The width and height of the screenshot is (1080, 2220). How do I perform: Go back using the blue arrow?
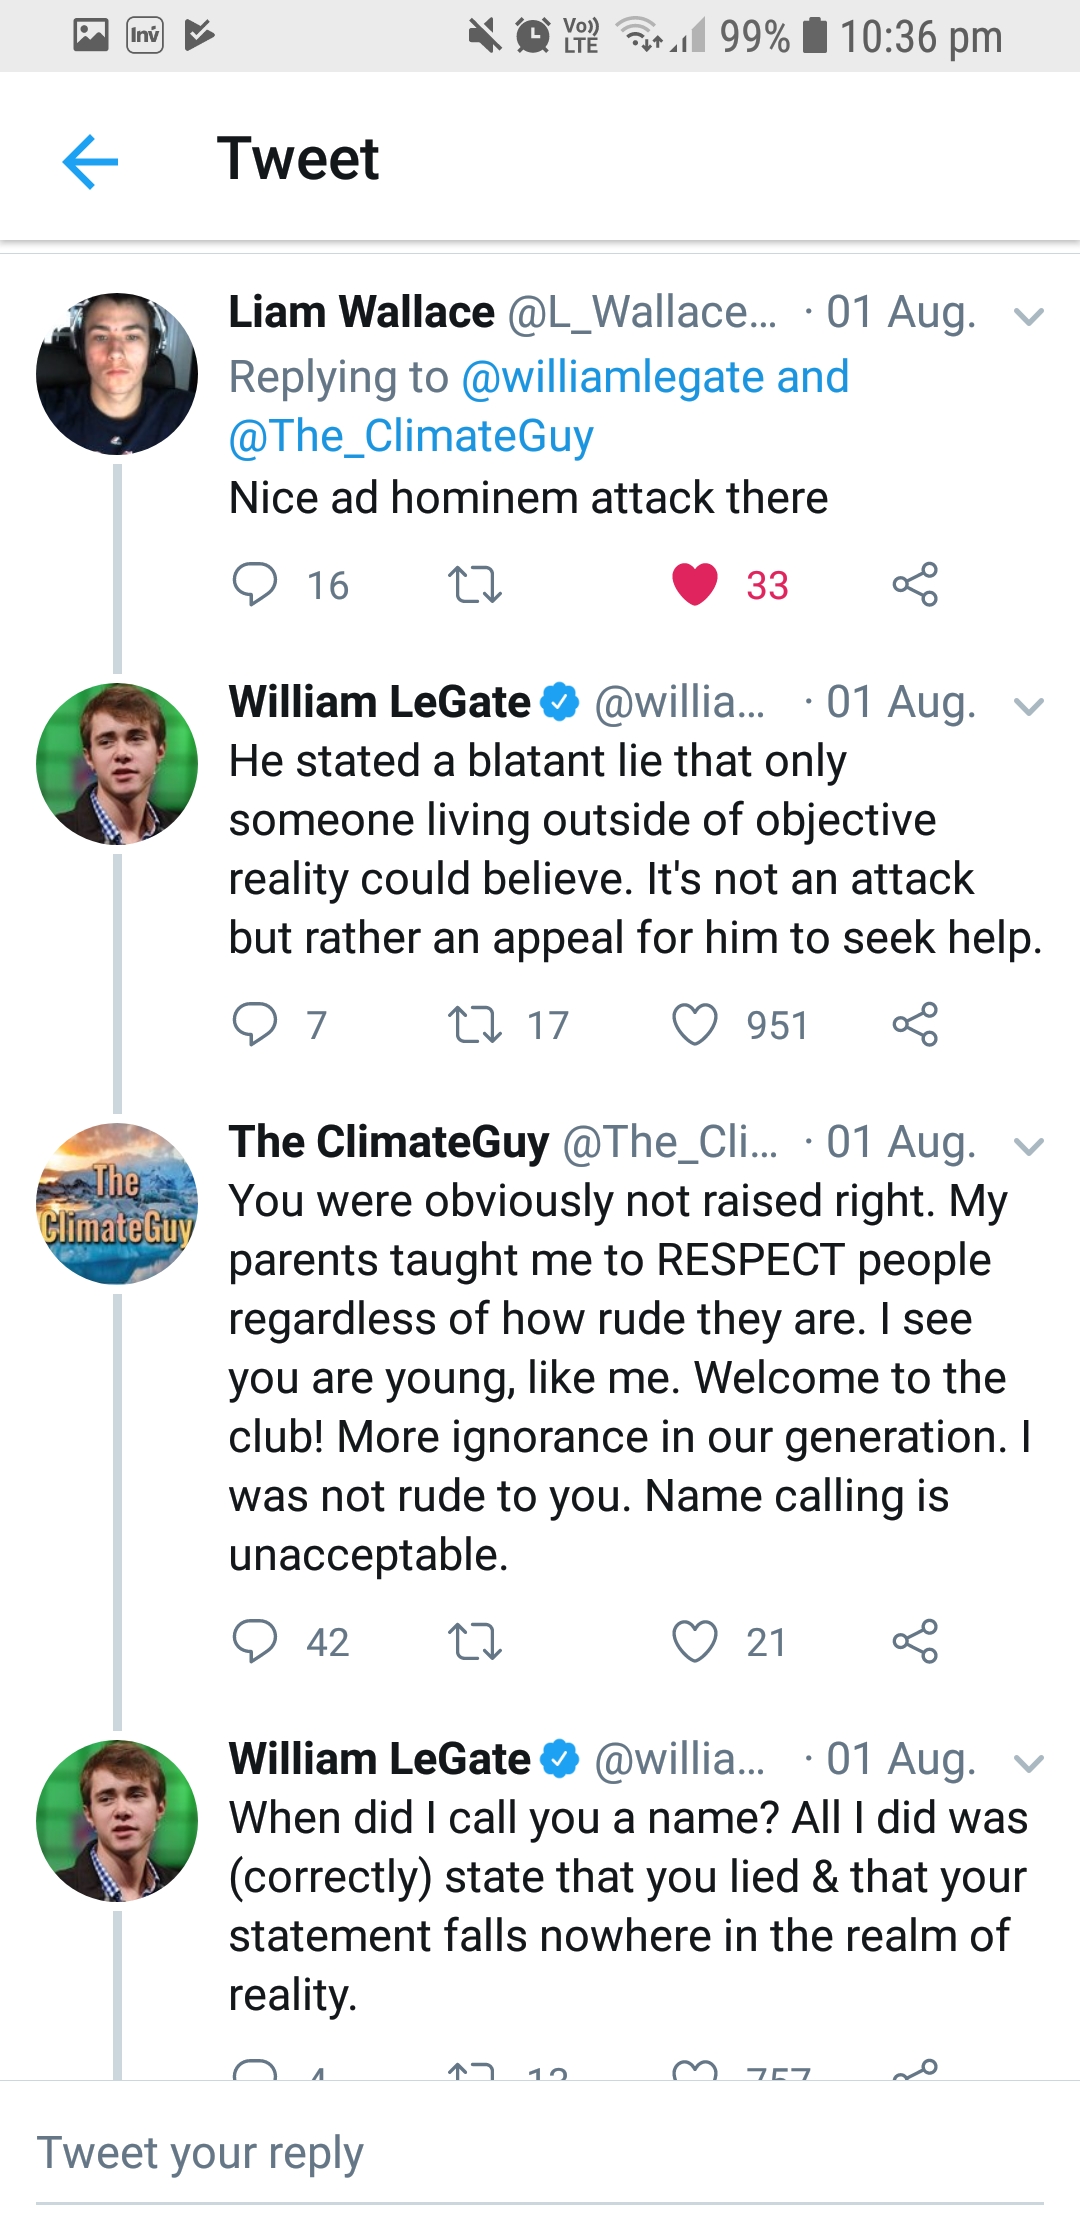90,161
